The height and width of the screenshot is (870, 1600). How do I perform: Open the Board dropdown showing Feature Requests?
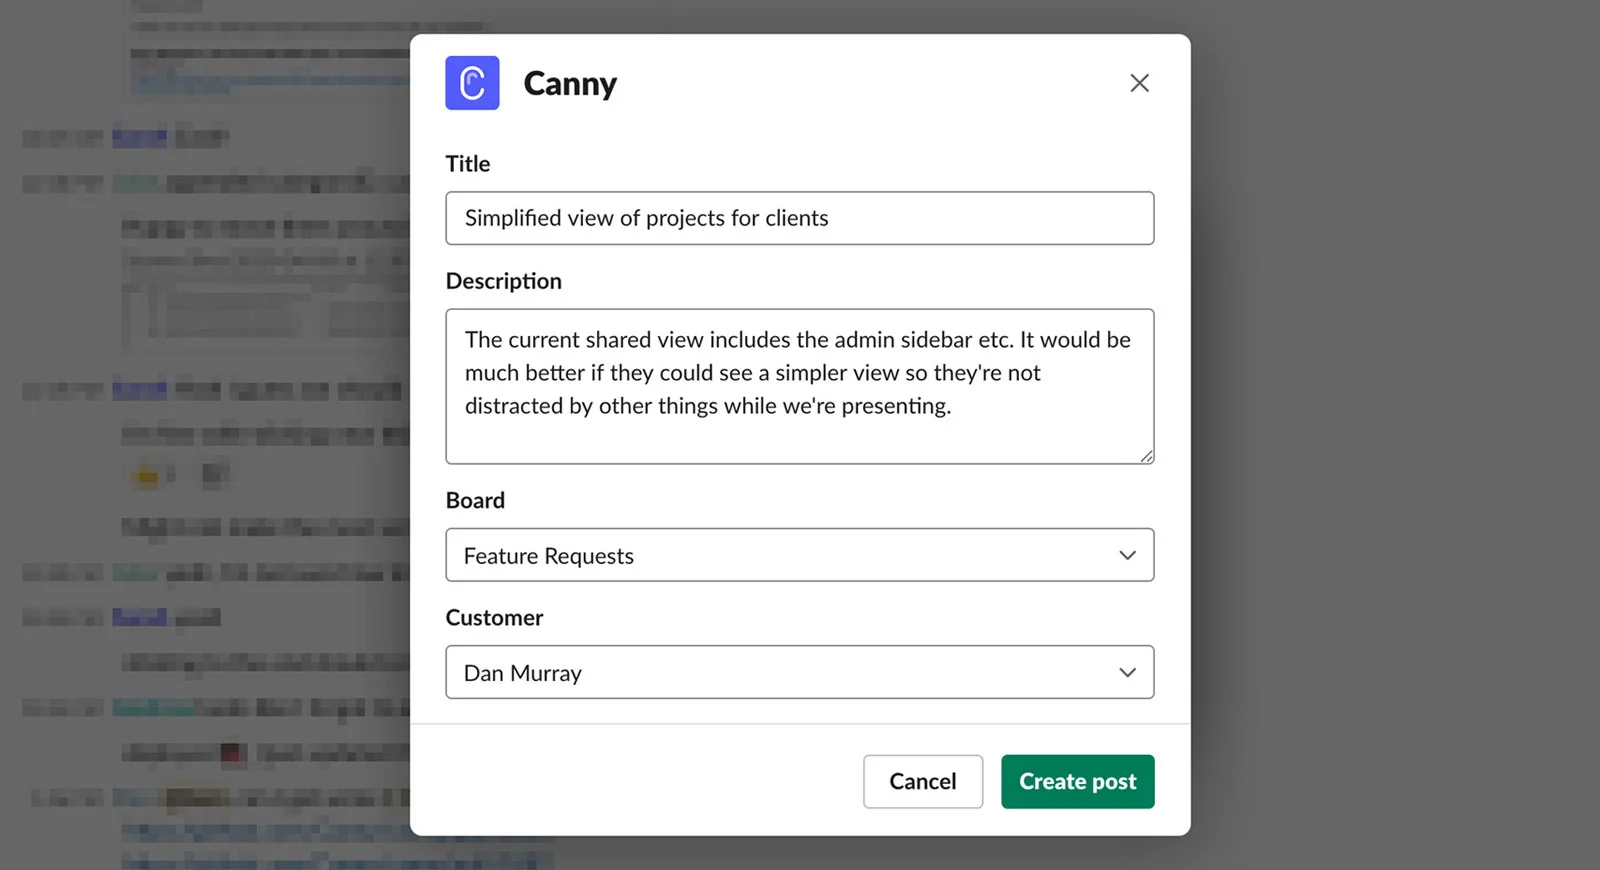780,555
